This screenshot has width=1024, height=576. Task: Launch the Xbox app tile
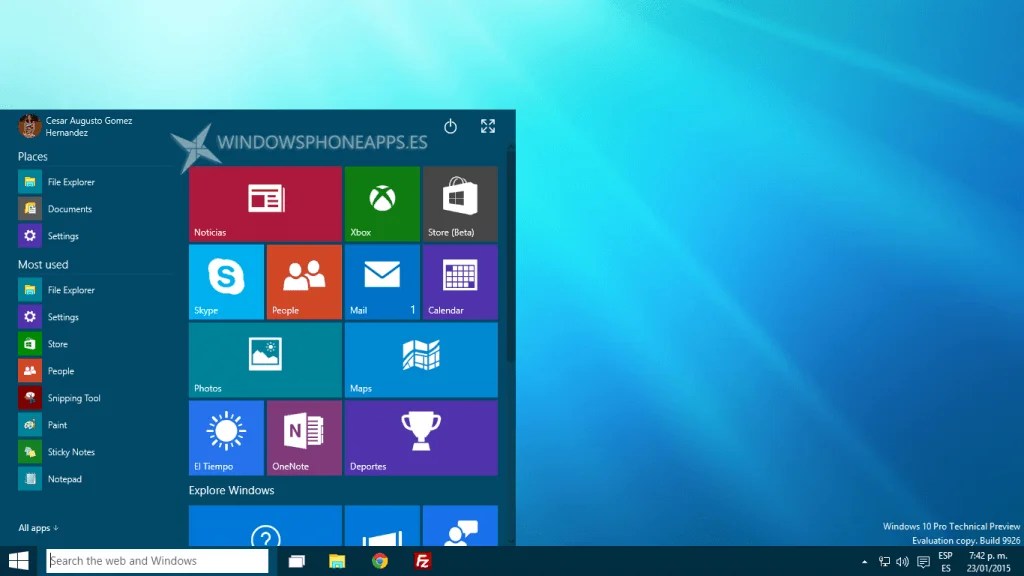pyautogui.click(x=382, y=204)
